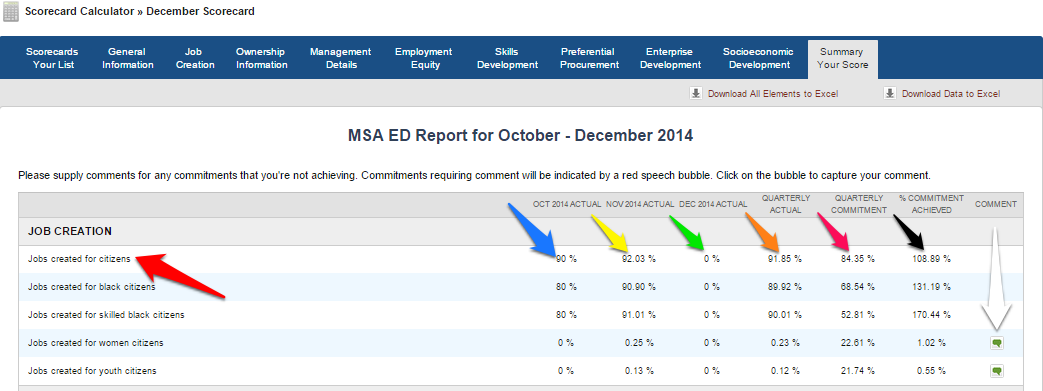This screenshot has height=391, width=1043.
Task: Click the Download Data to Excel link
Action: [951, 94]
